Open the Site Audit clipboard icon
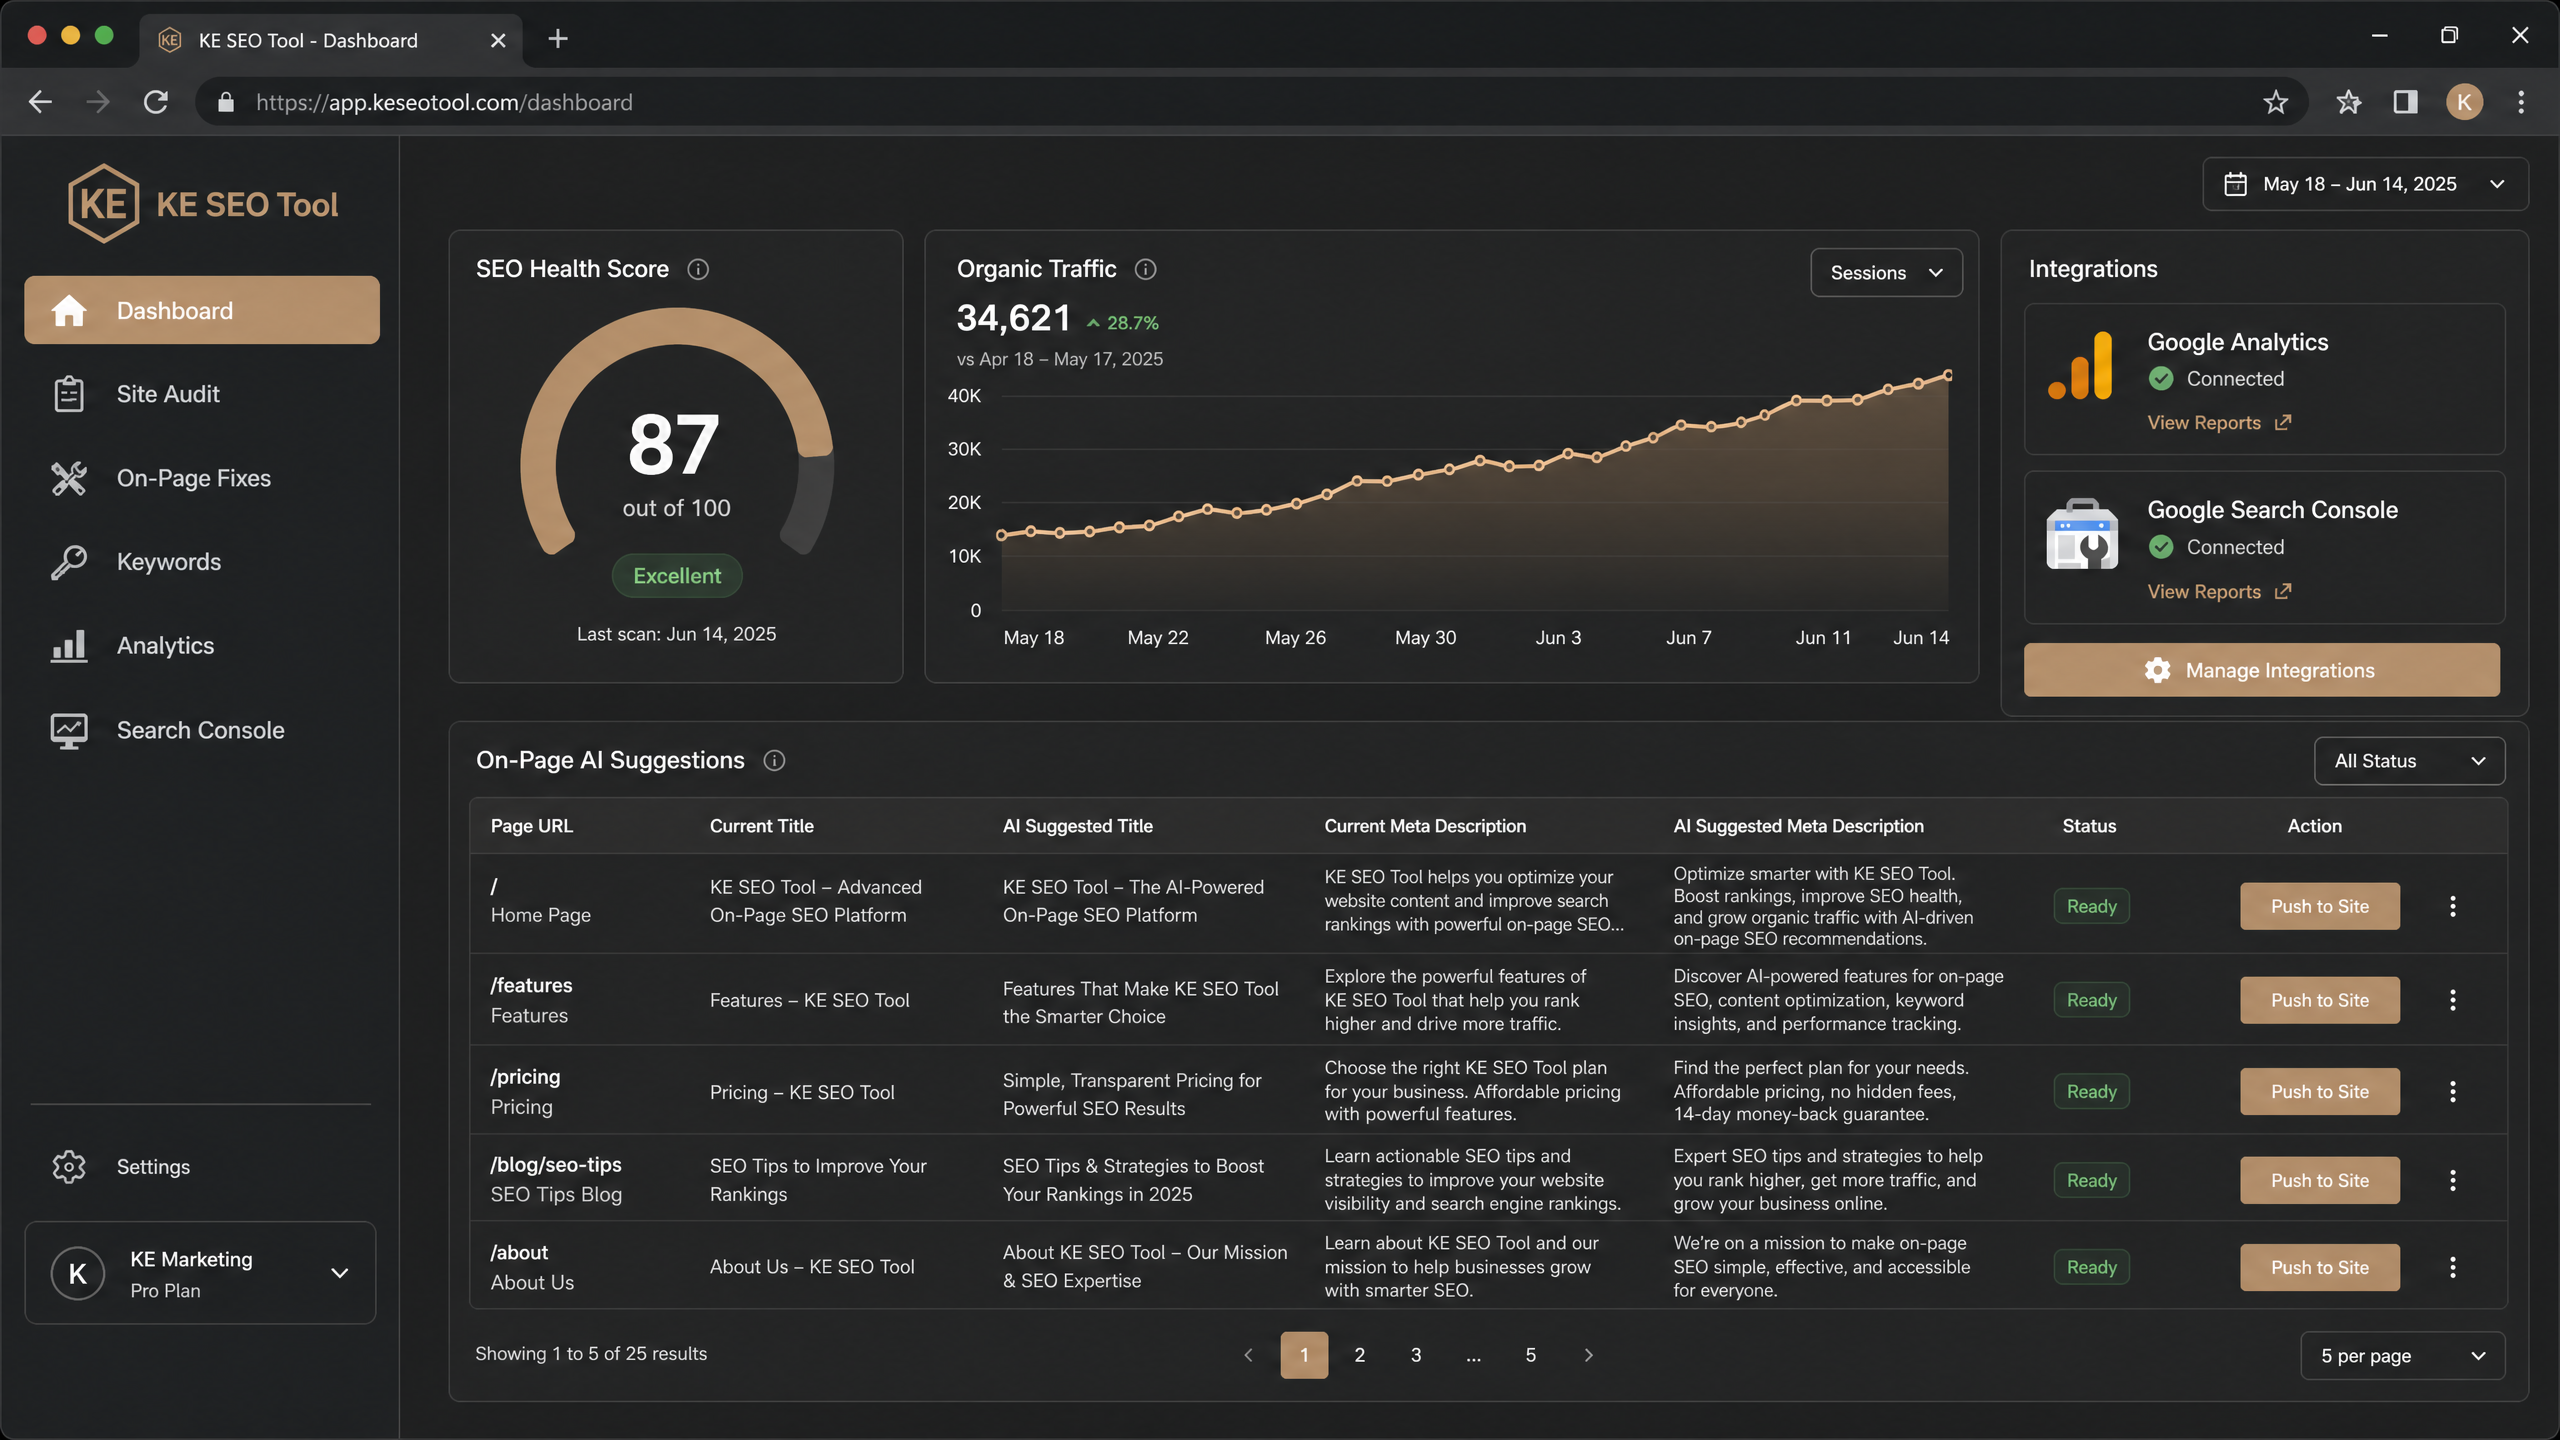 pos(68,394)
